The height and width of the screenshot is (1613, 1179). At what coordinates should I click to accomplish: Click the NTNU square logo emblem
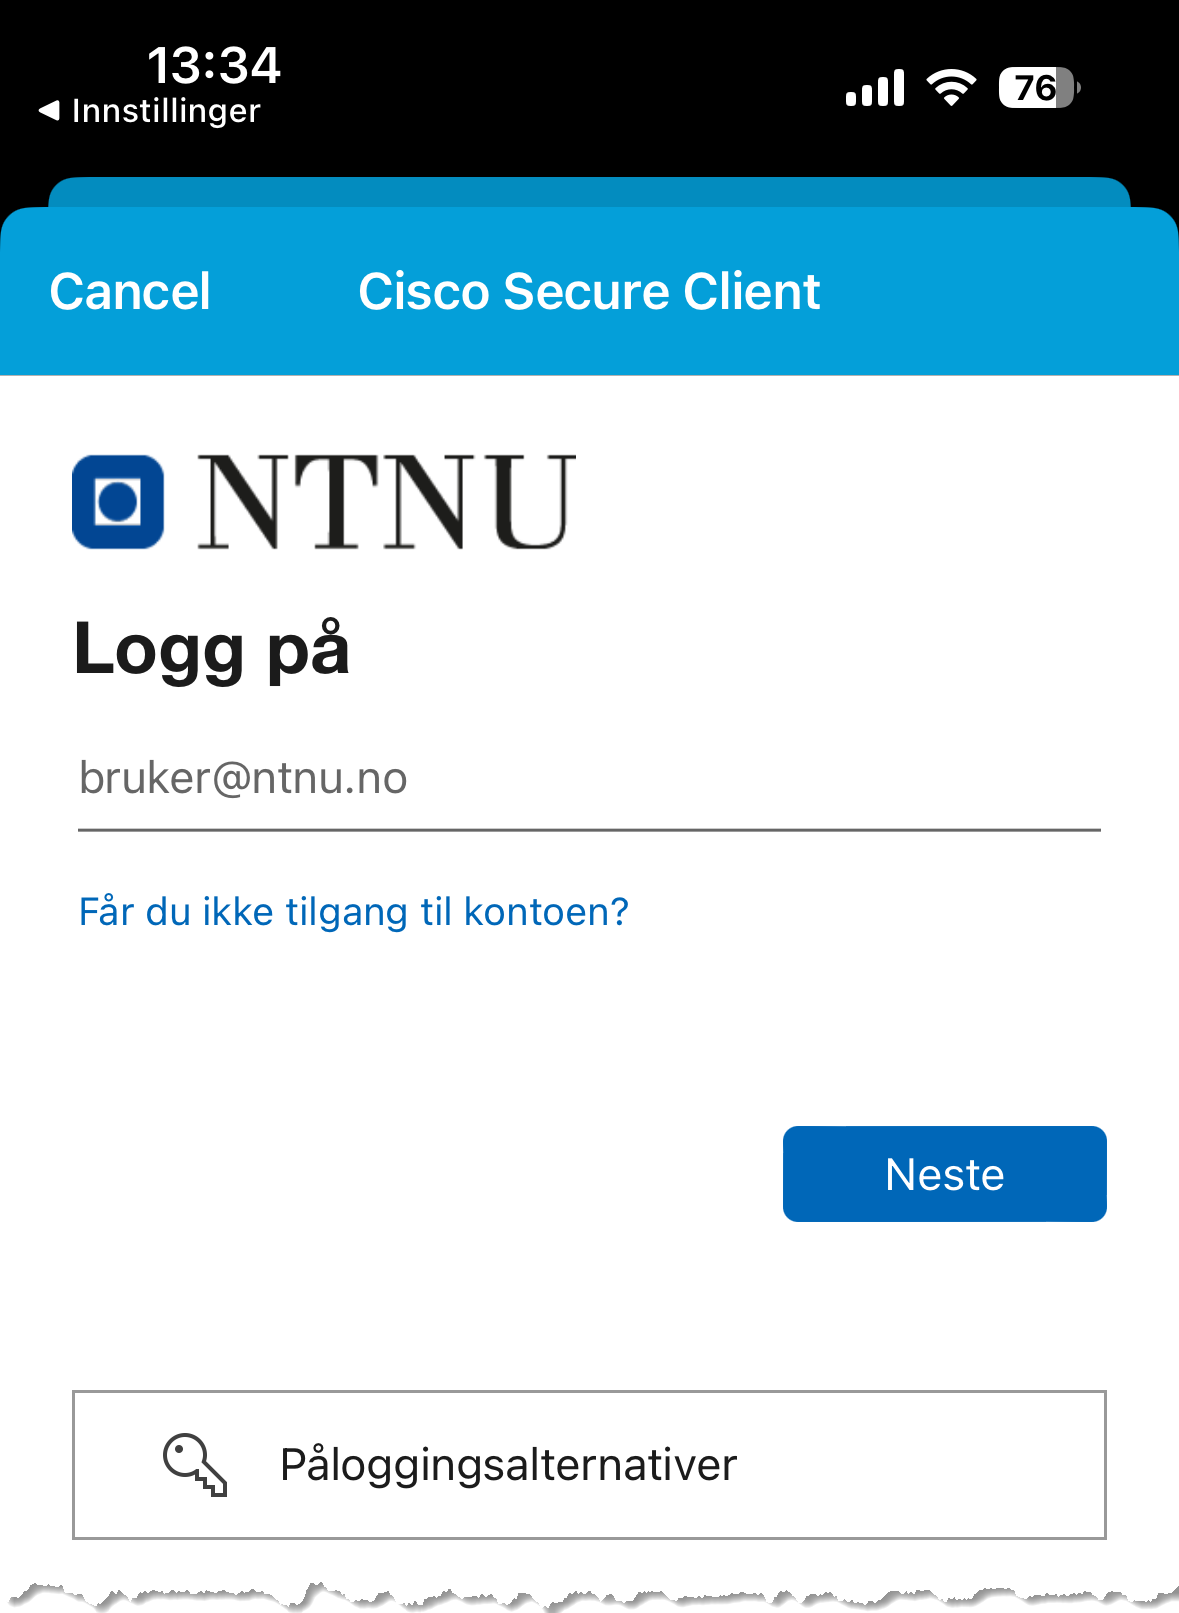(118, 502)
